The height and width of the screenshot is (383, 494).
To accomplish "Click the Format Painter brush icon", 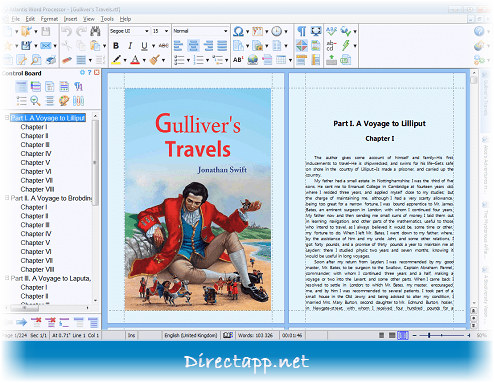I will pos(154,60).
